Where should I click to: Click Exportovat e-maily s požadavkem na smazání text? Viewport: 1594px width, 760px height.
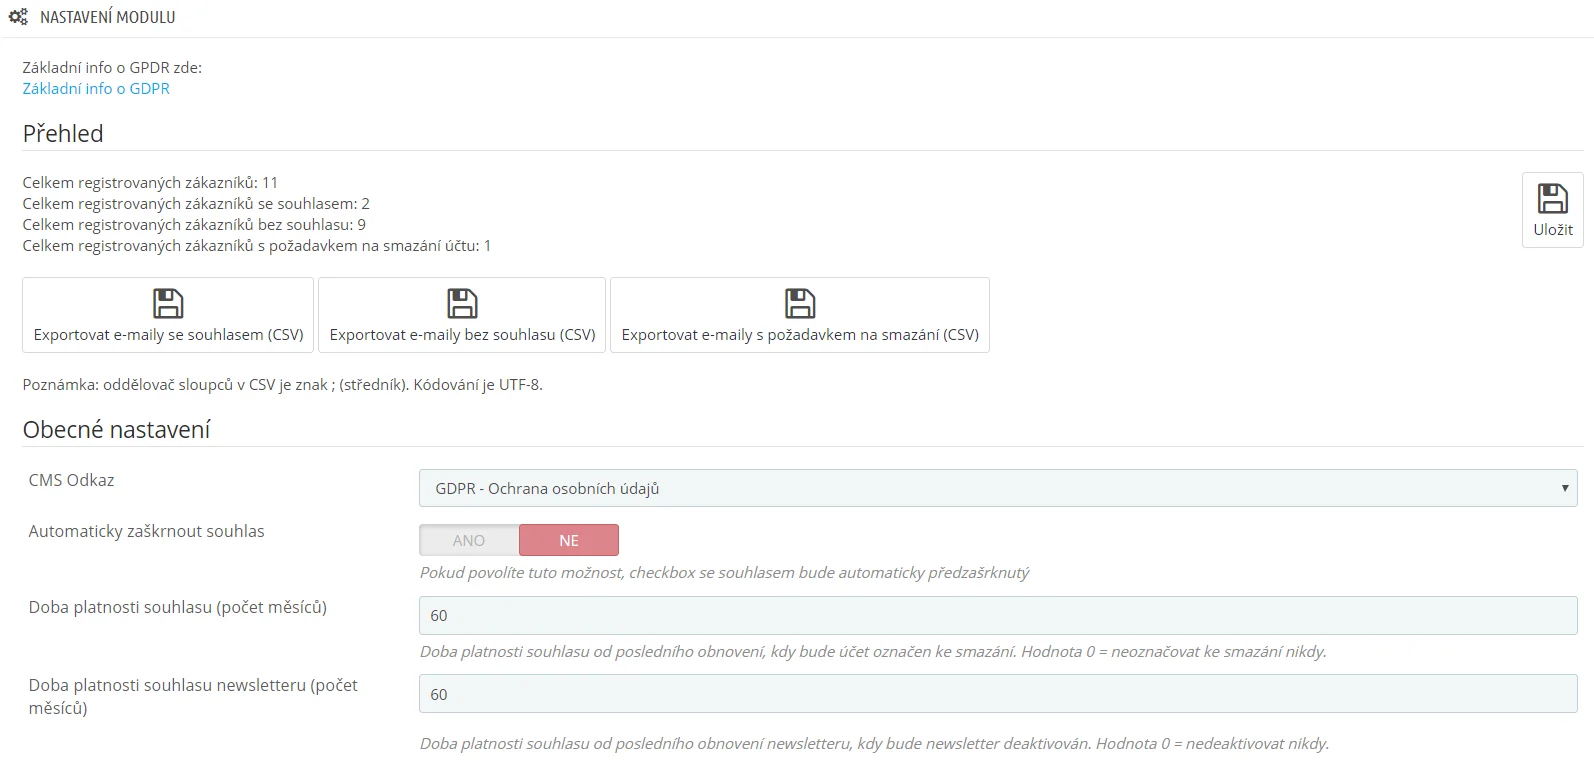(800, 335)
